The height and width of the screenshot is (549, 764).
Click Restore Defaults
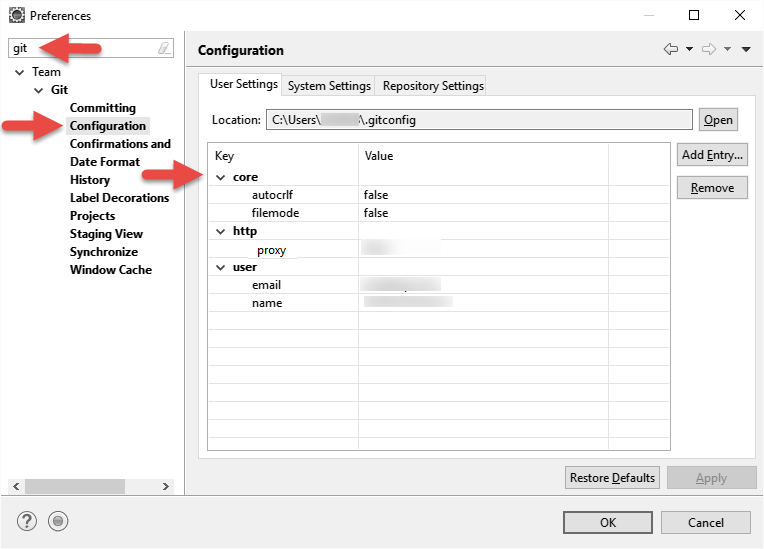(612, 478)
